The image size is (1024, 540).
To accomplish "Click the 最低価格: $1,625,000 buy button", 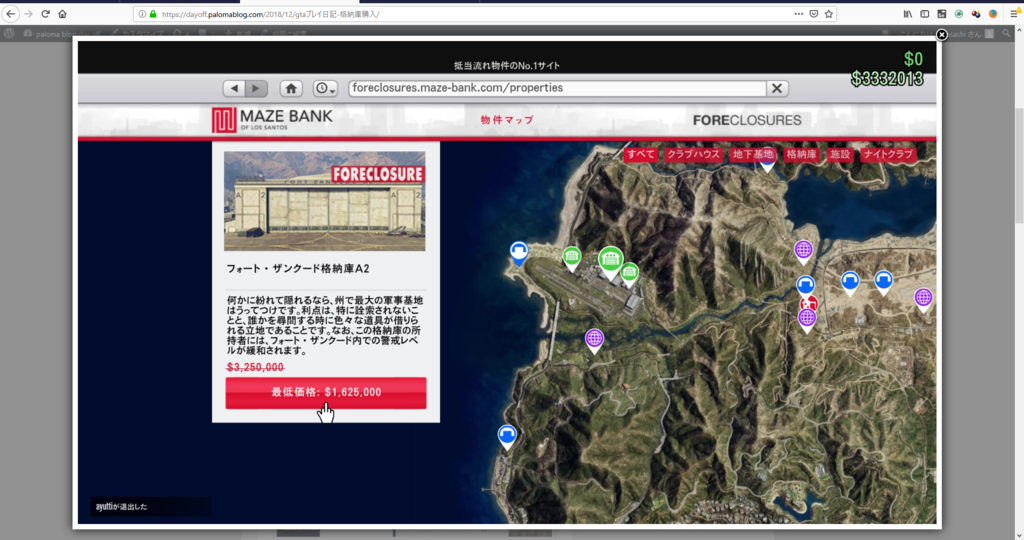I will point(326,392).
